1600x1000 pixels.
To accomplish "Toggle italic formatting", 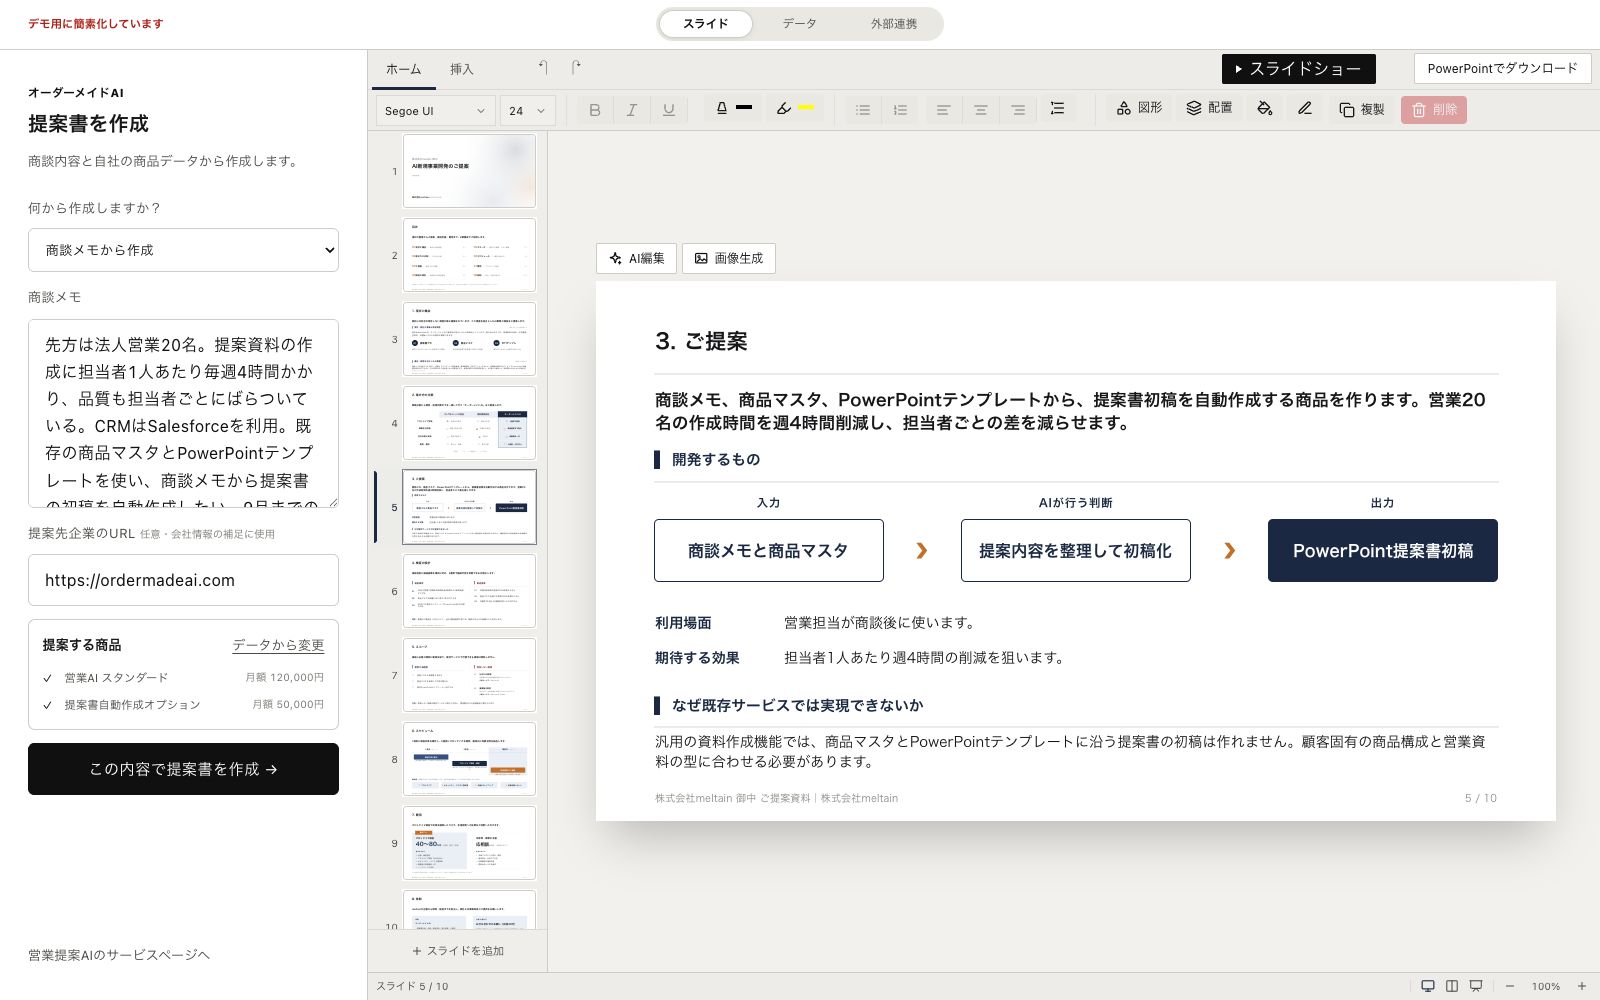I will 632,110.
